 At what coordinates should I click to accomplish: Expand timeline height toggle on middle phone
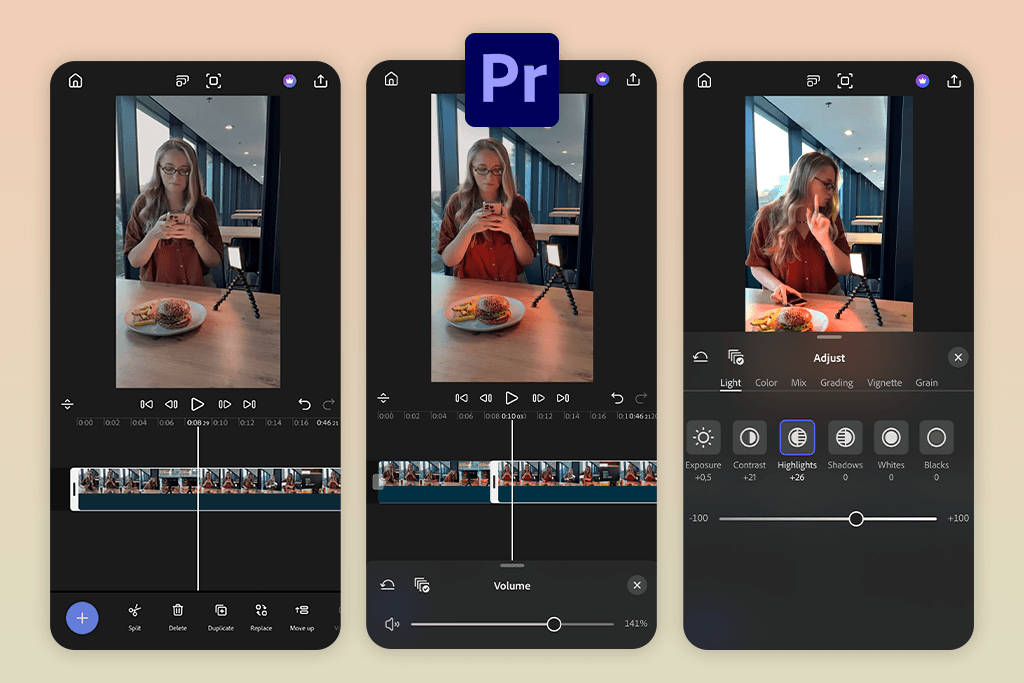tap(383, 398)
